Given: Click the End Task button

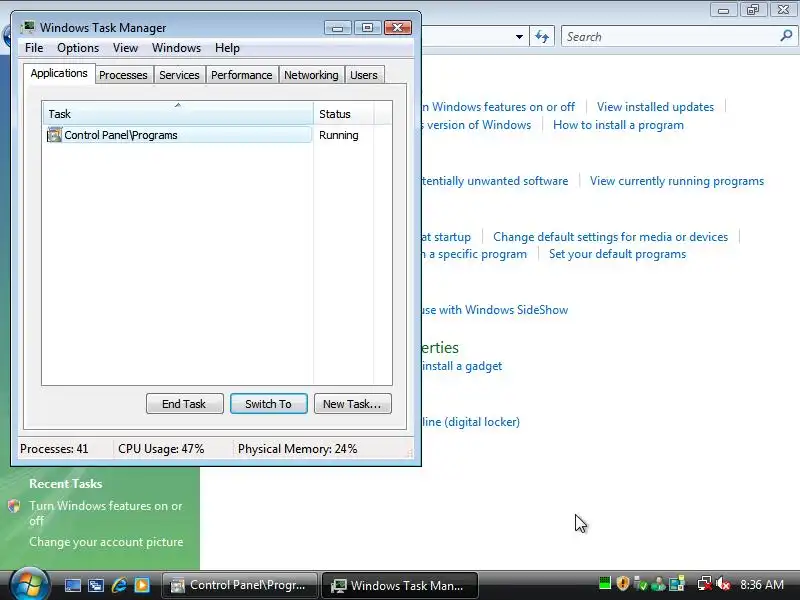Looking at the screenshot, I should click(x=185, y=404).
